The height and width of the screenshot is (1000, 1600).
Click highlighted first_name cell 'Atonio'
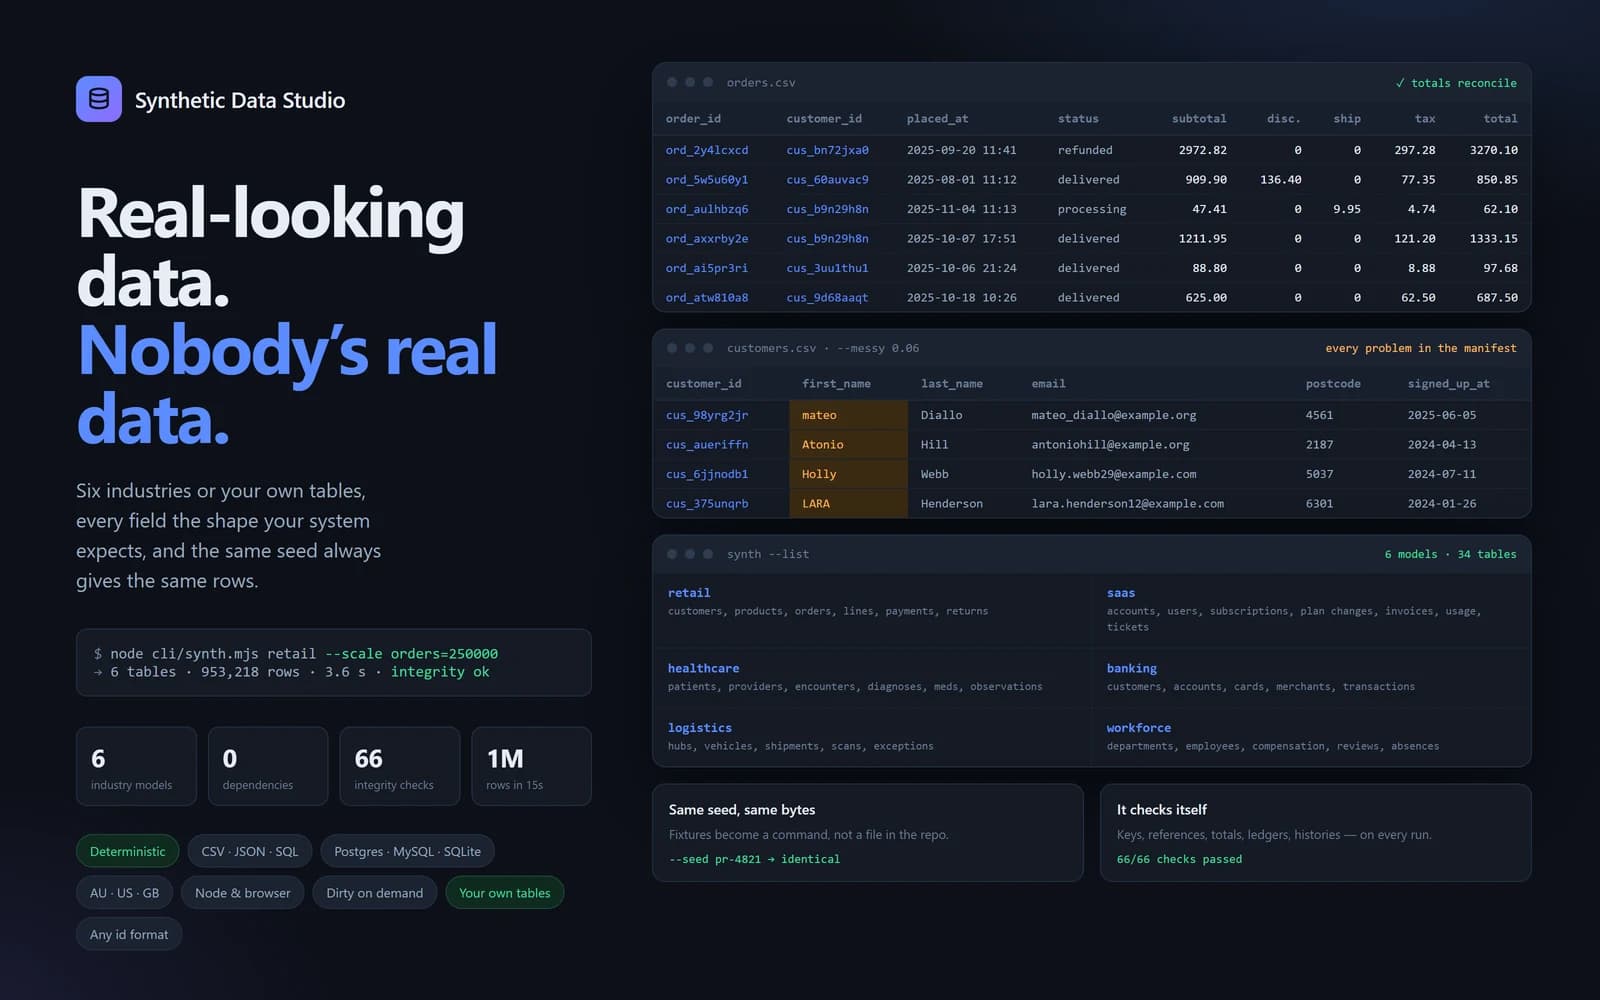(x=848, y=445)
